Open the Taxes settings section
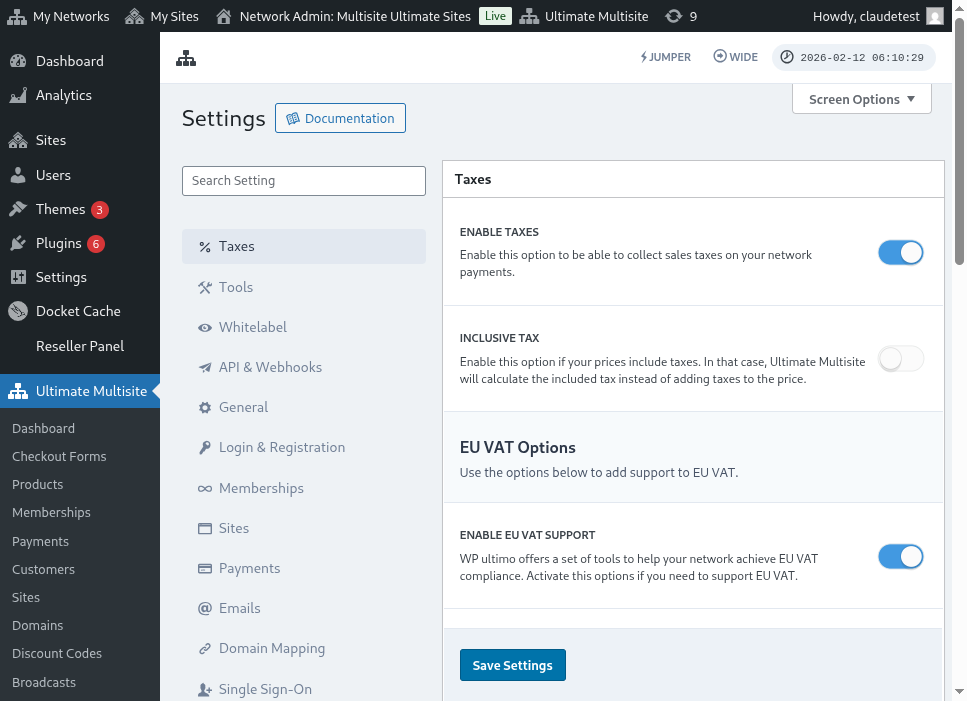Screen dimensions: 967x701 (303, 247)
